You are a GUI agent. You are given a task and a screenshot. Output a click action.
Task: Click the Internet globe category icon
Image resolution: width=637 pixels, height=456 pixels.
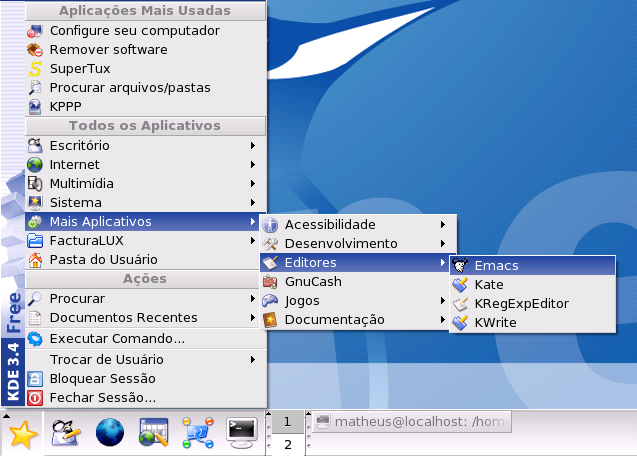35,165
